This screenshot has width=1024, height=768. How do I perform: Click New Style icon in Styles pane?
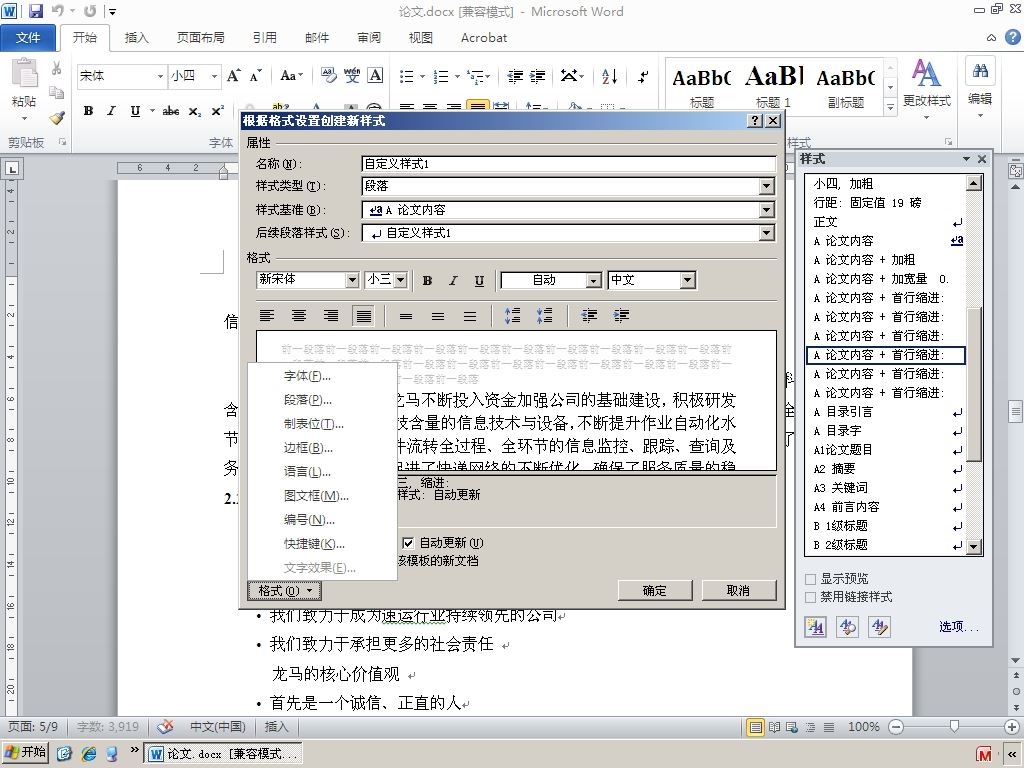815,627
